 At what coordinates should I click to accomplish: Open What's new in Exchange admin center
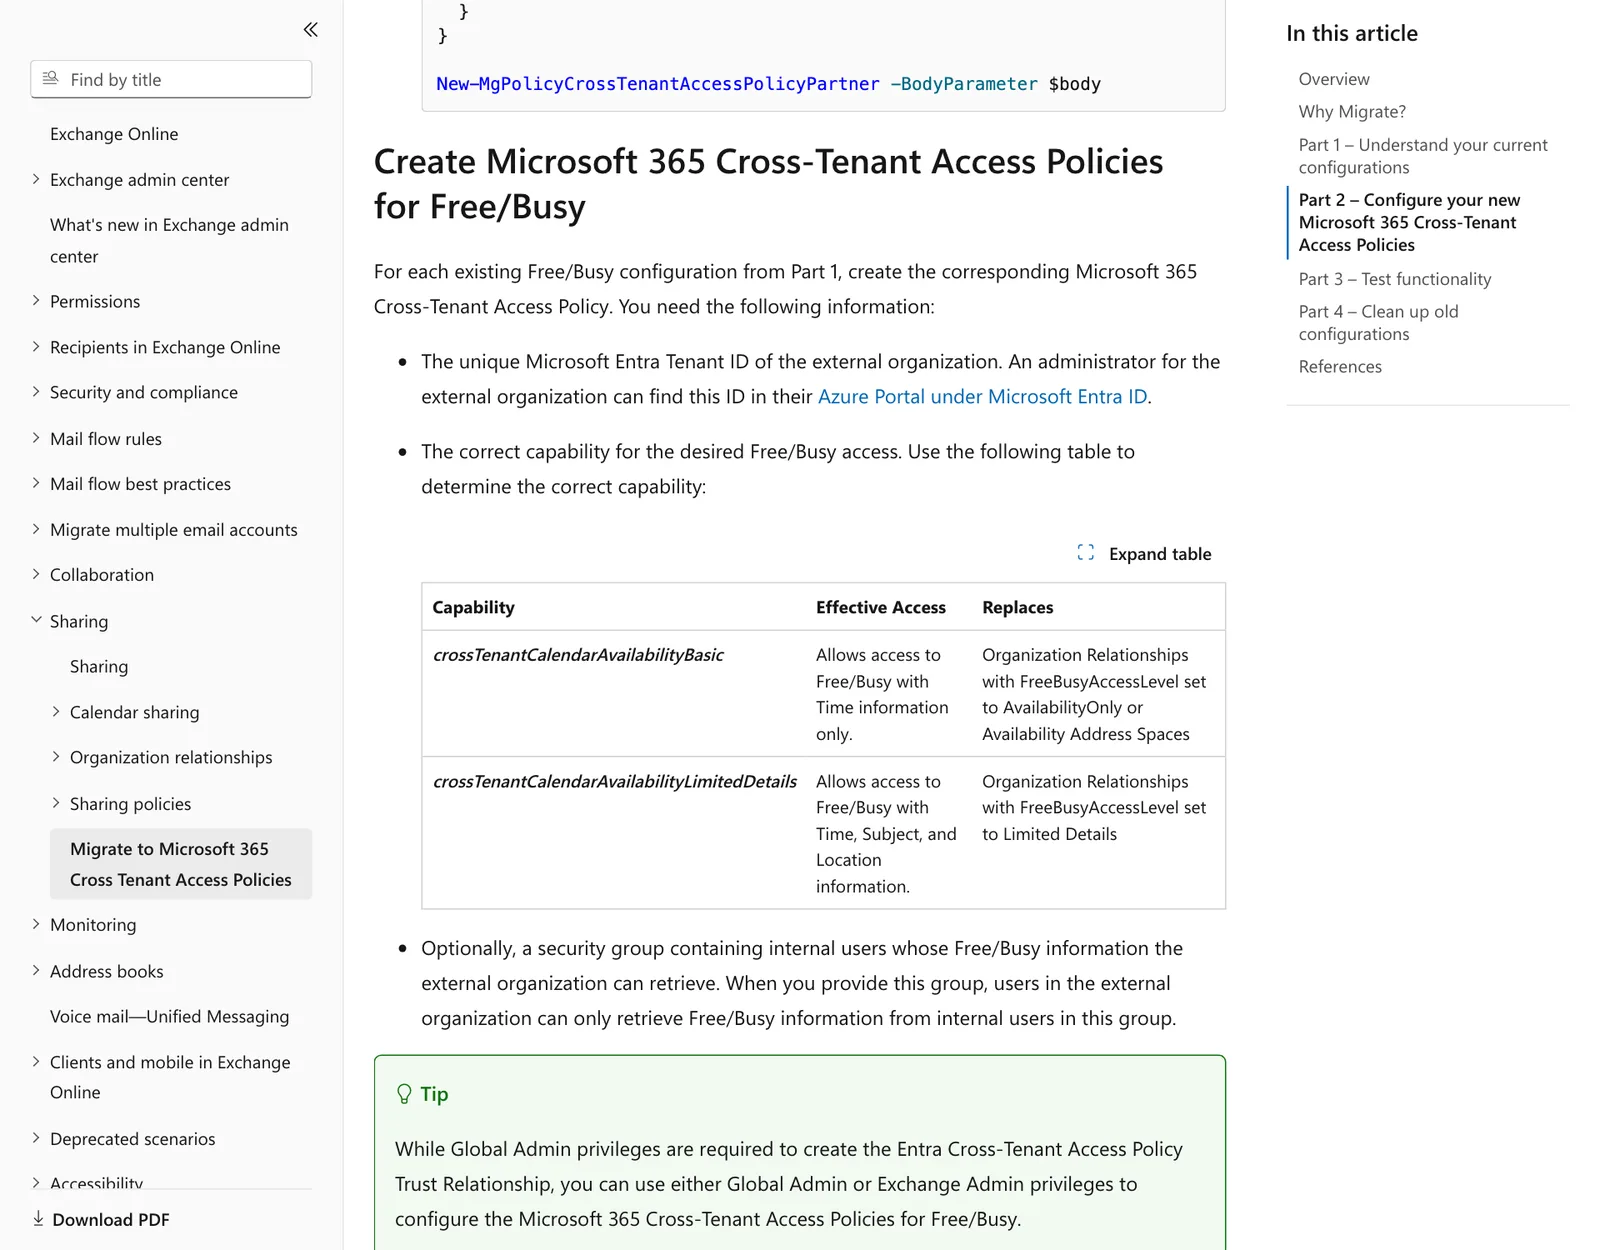170,240
